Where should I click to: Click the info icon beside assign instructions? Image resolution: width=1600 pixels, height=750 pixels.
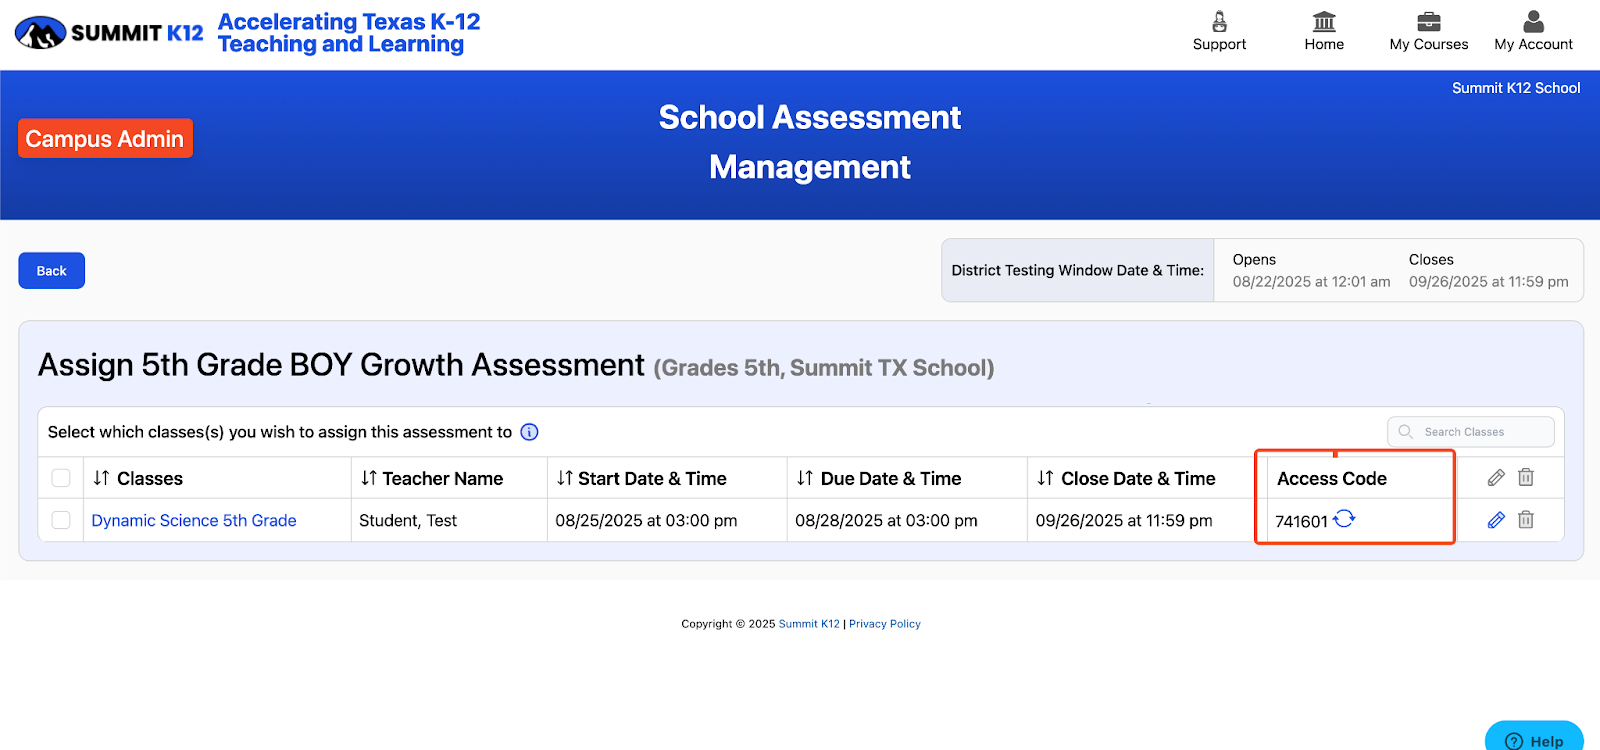click(530, 432)
